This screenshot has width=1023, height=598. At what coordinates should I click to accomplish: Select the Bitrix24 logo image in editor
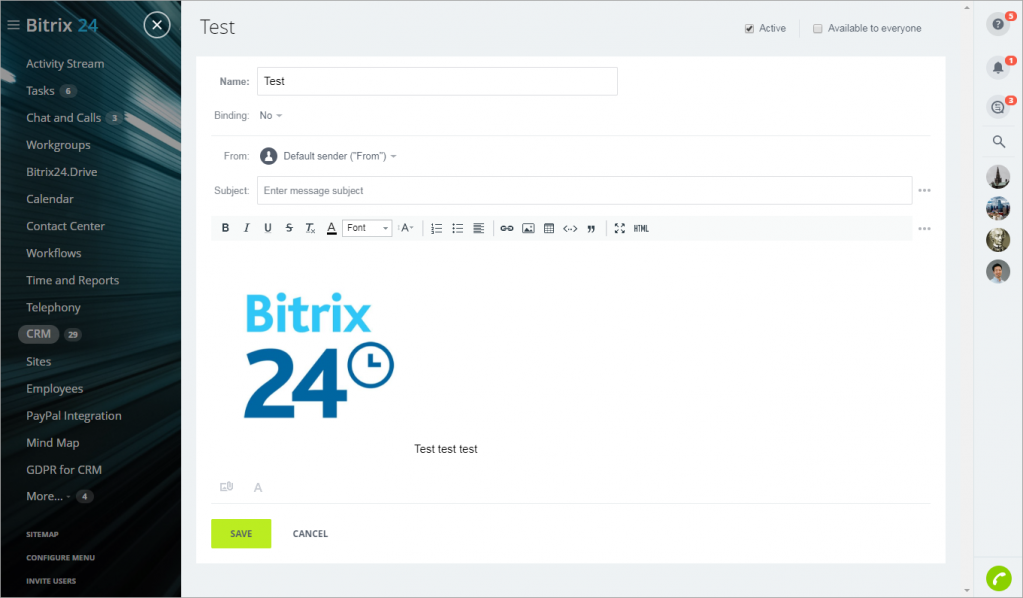coord(318,355)
